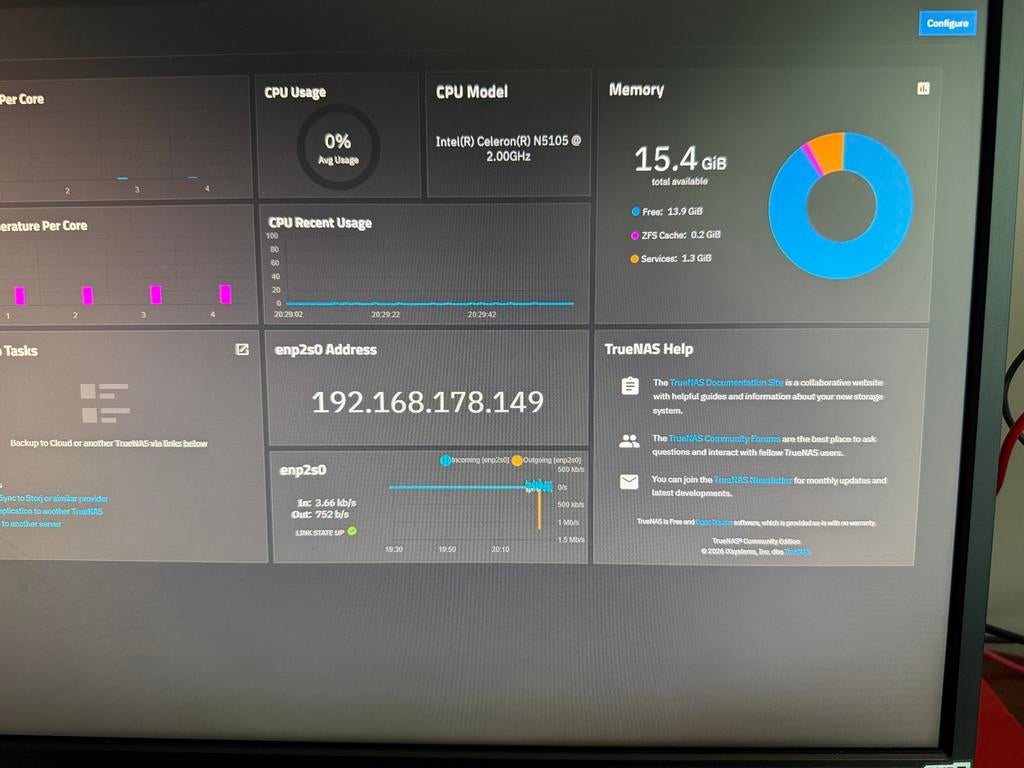
Task: Click the 'Out: 752 b/s' network value
Action: click(x=320, y=515)
